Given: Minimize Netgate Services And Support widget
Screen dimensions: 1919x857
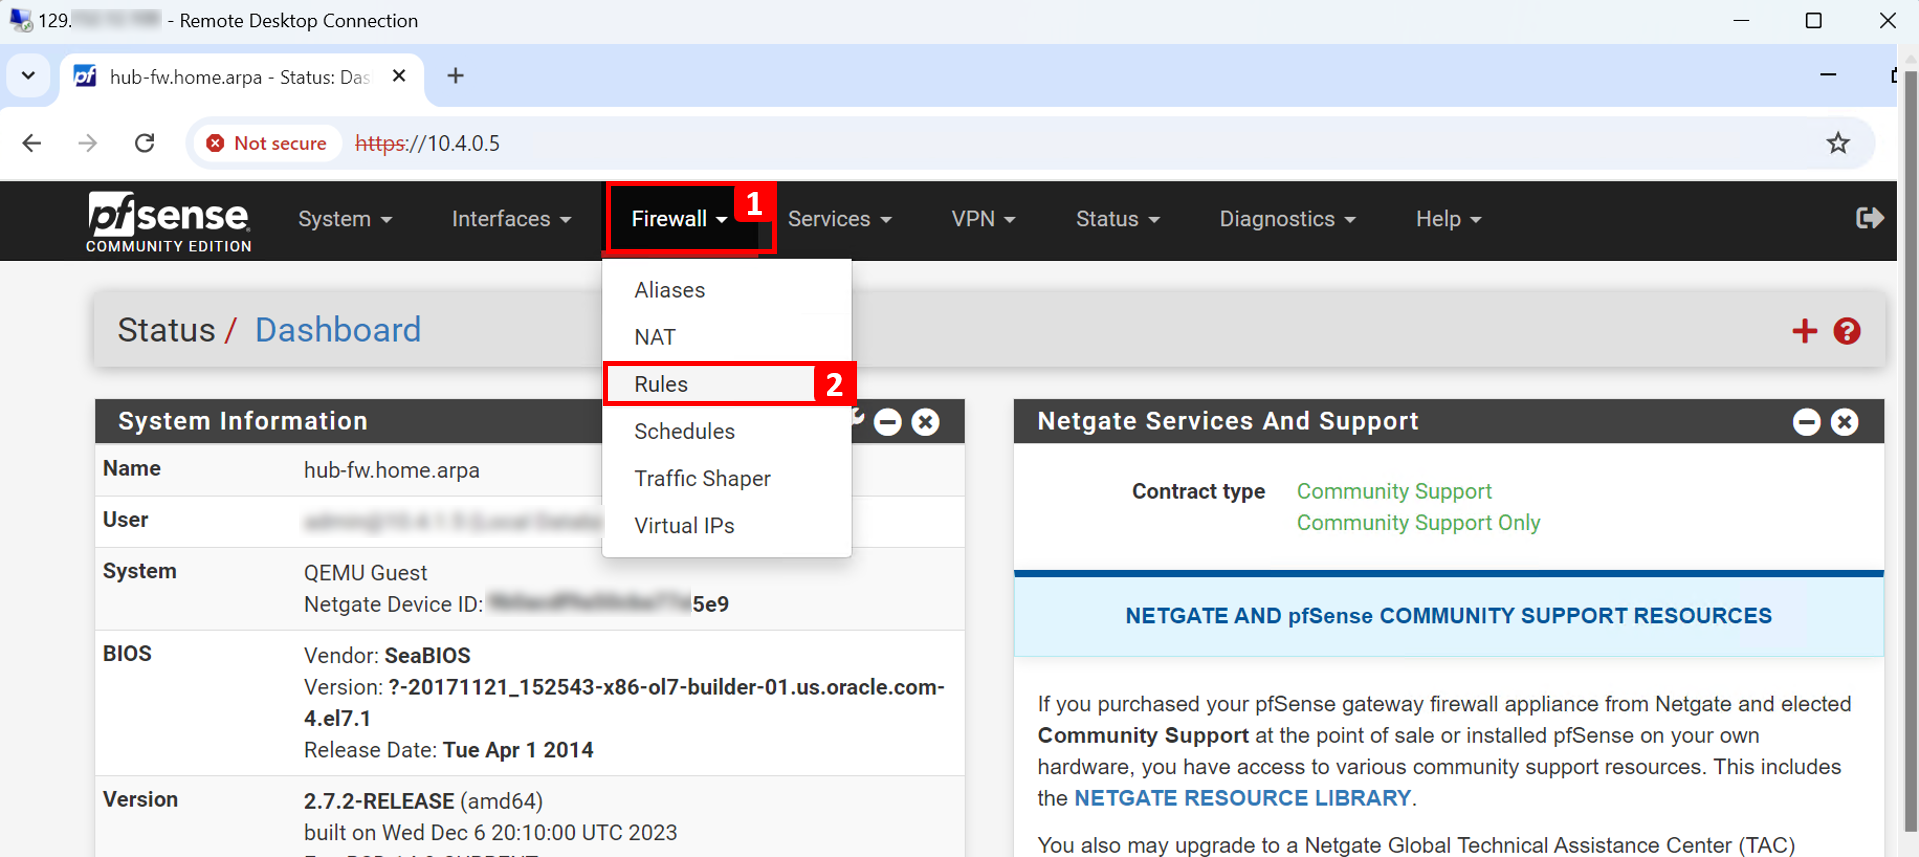Looking at the screenshot, I should 1806,422.
